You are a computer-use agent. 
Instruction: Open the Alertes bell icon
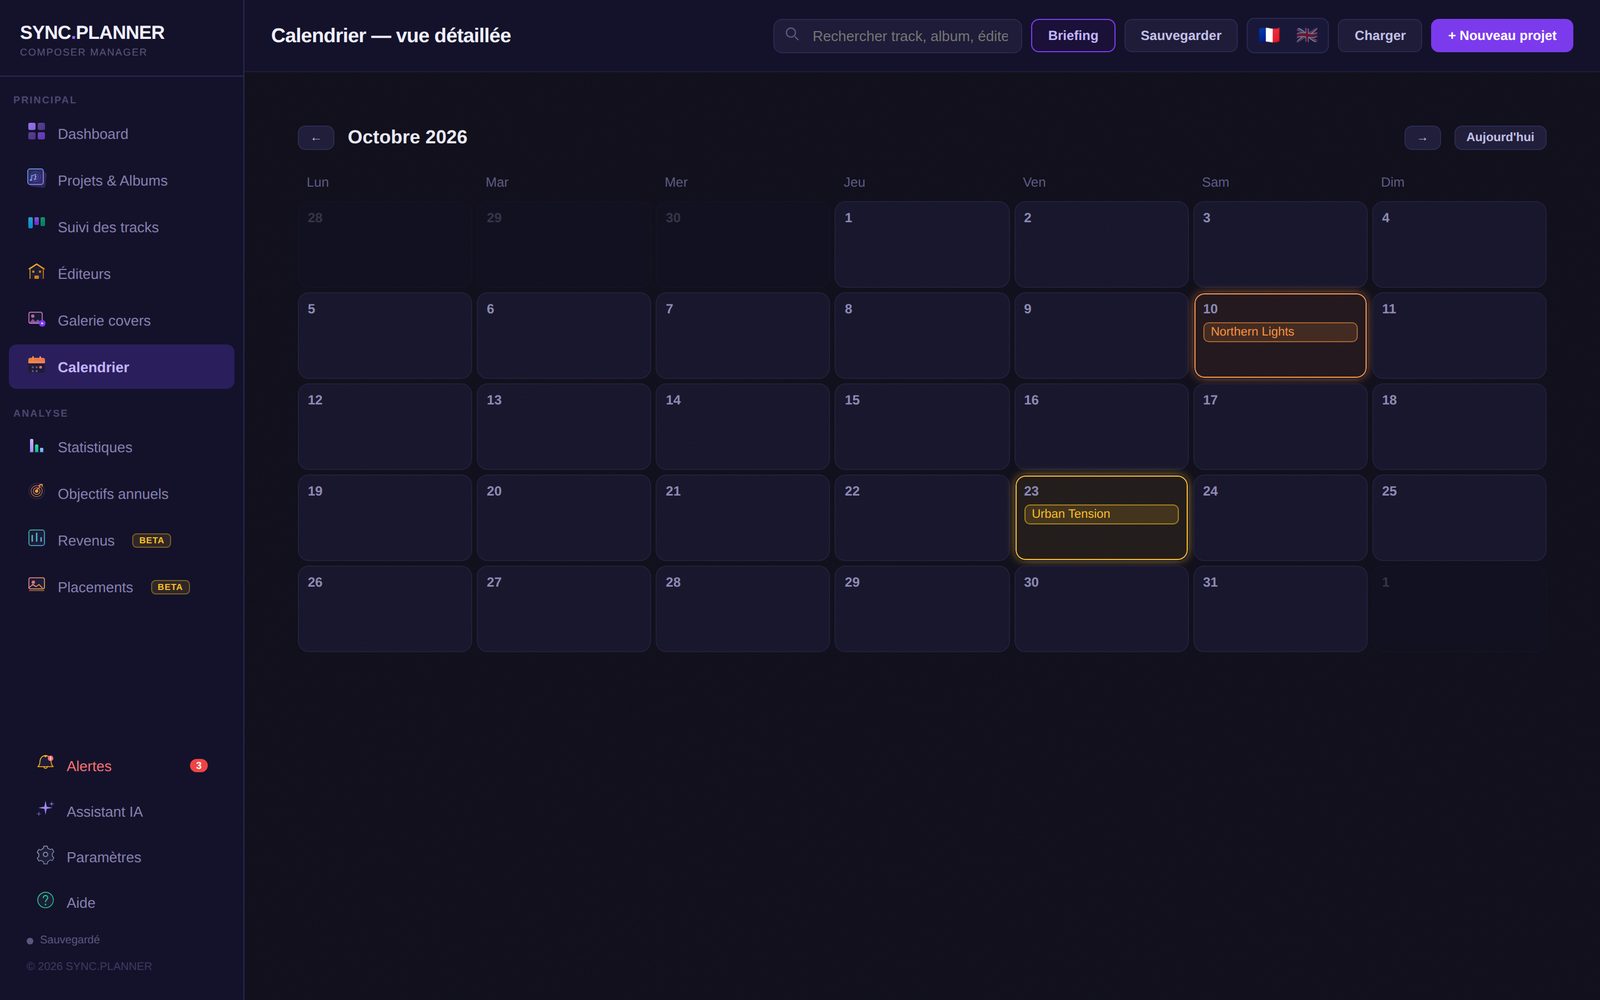(x=45, y=763)
